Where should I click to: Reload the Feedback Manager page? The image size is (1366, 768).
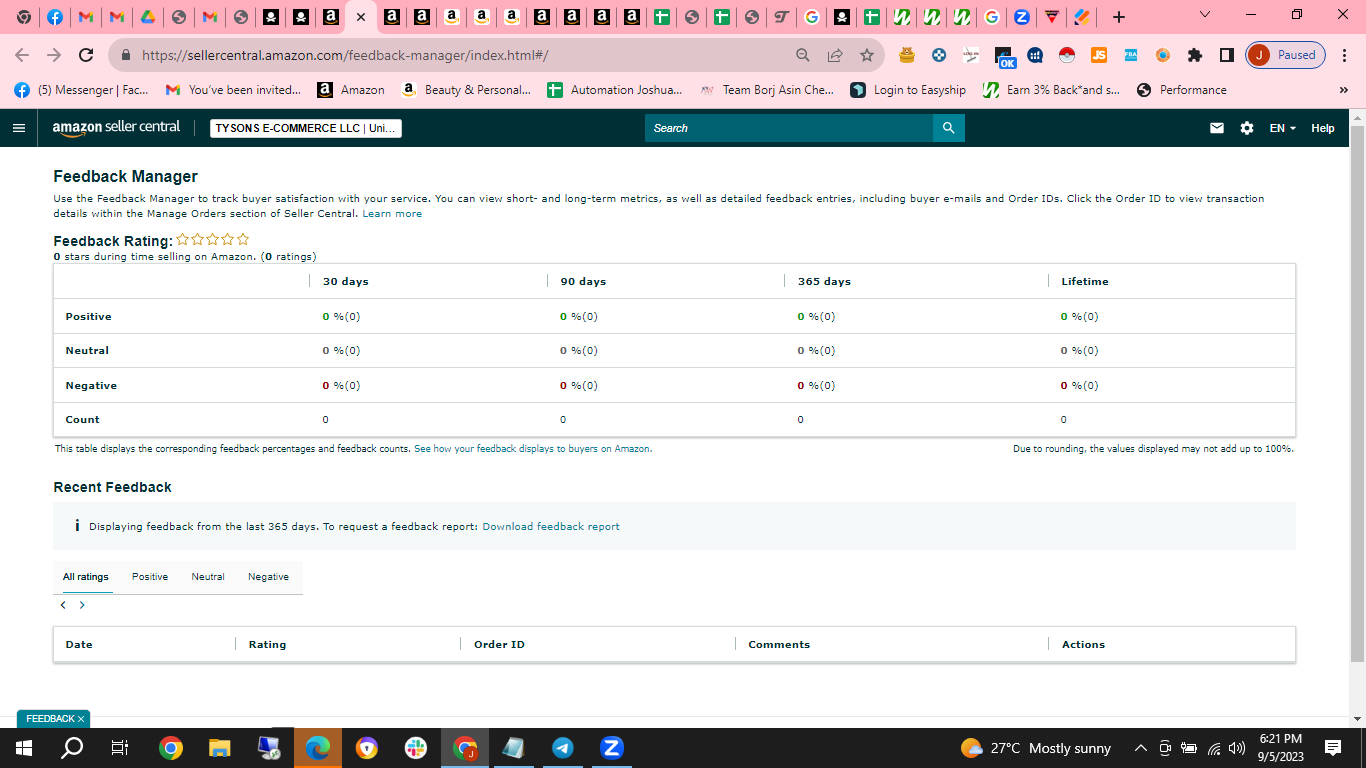86,55
